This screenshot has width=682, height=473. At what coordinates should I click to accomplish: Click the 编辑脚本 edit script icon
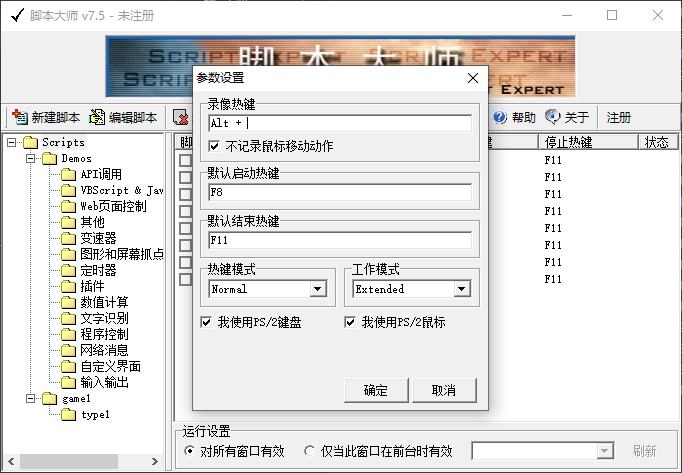pos(97,117)
